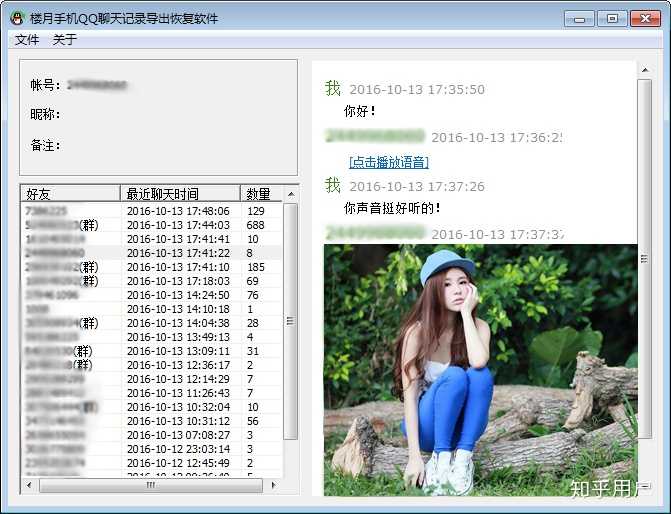Screen dimensions: 671x514
Task: Click the chat message 你声音挺好听的!
Action: click(x=392, y=208)
